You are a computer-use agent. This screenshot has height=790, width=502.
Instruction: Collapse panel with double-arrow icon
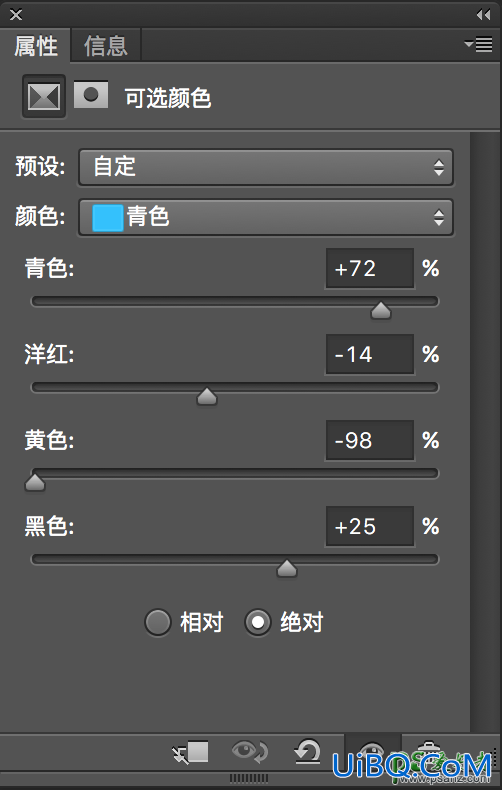(483, 15)
